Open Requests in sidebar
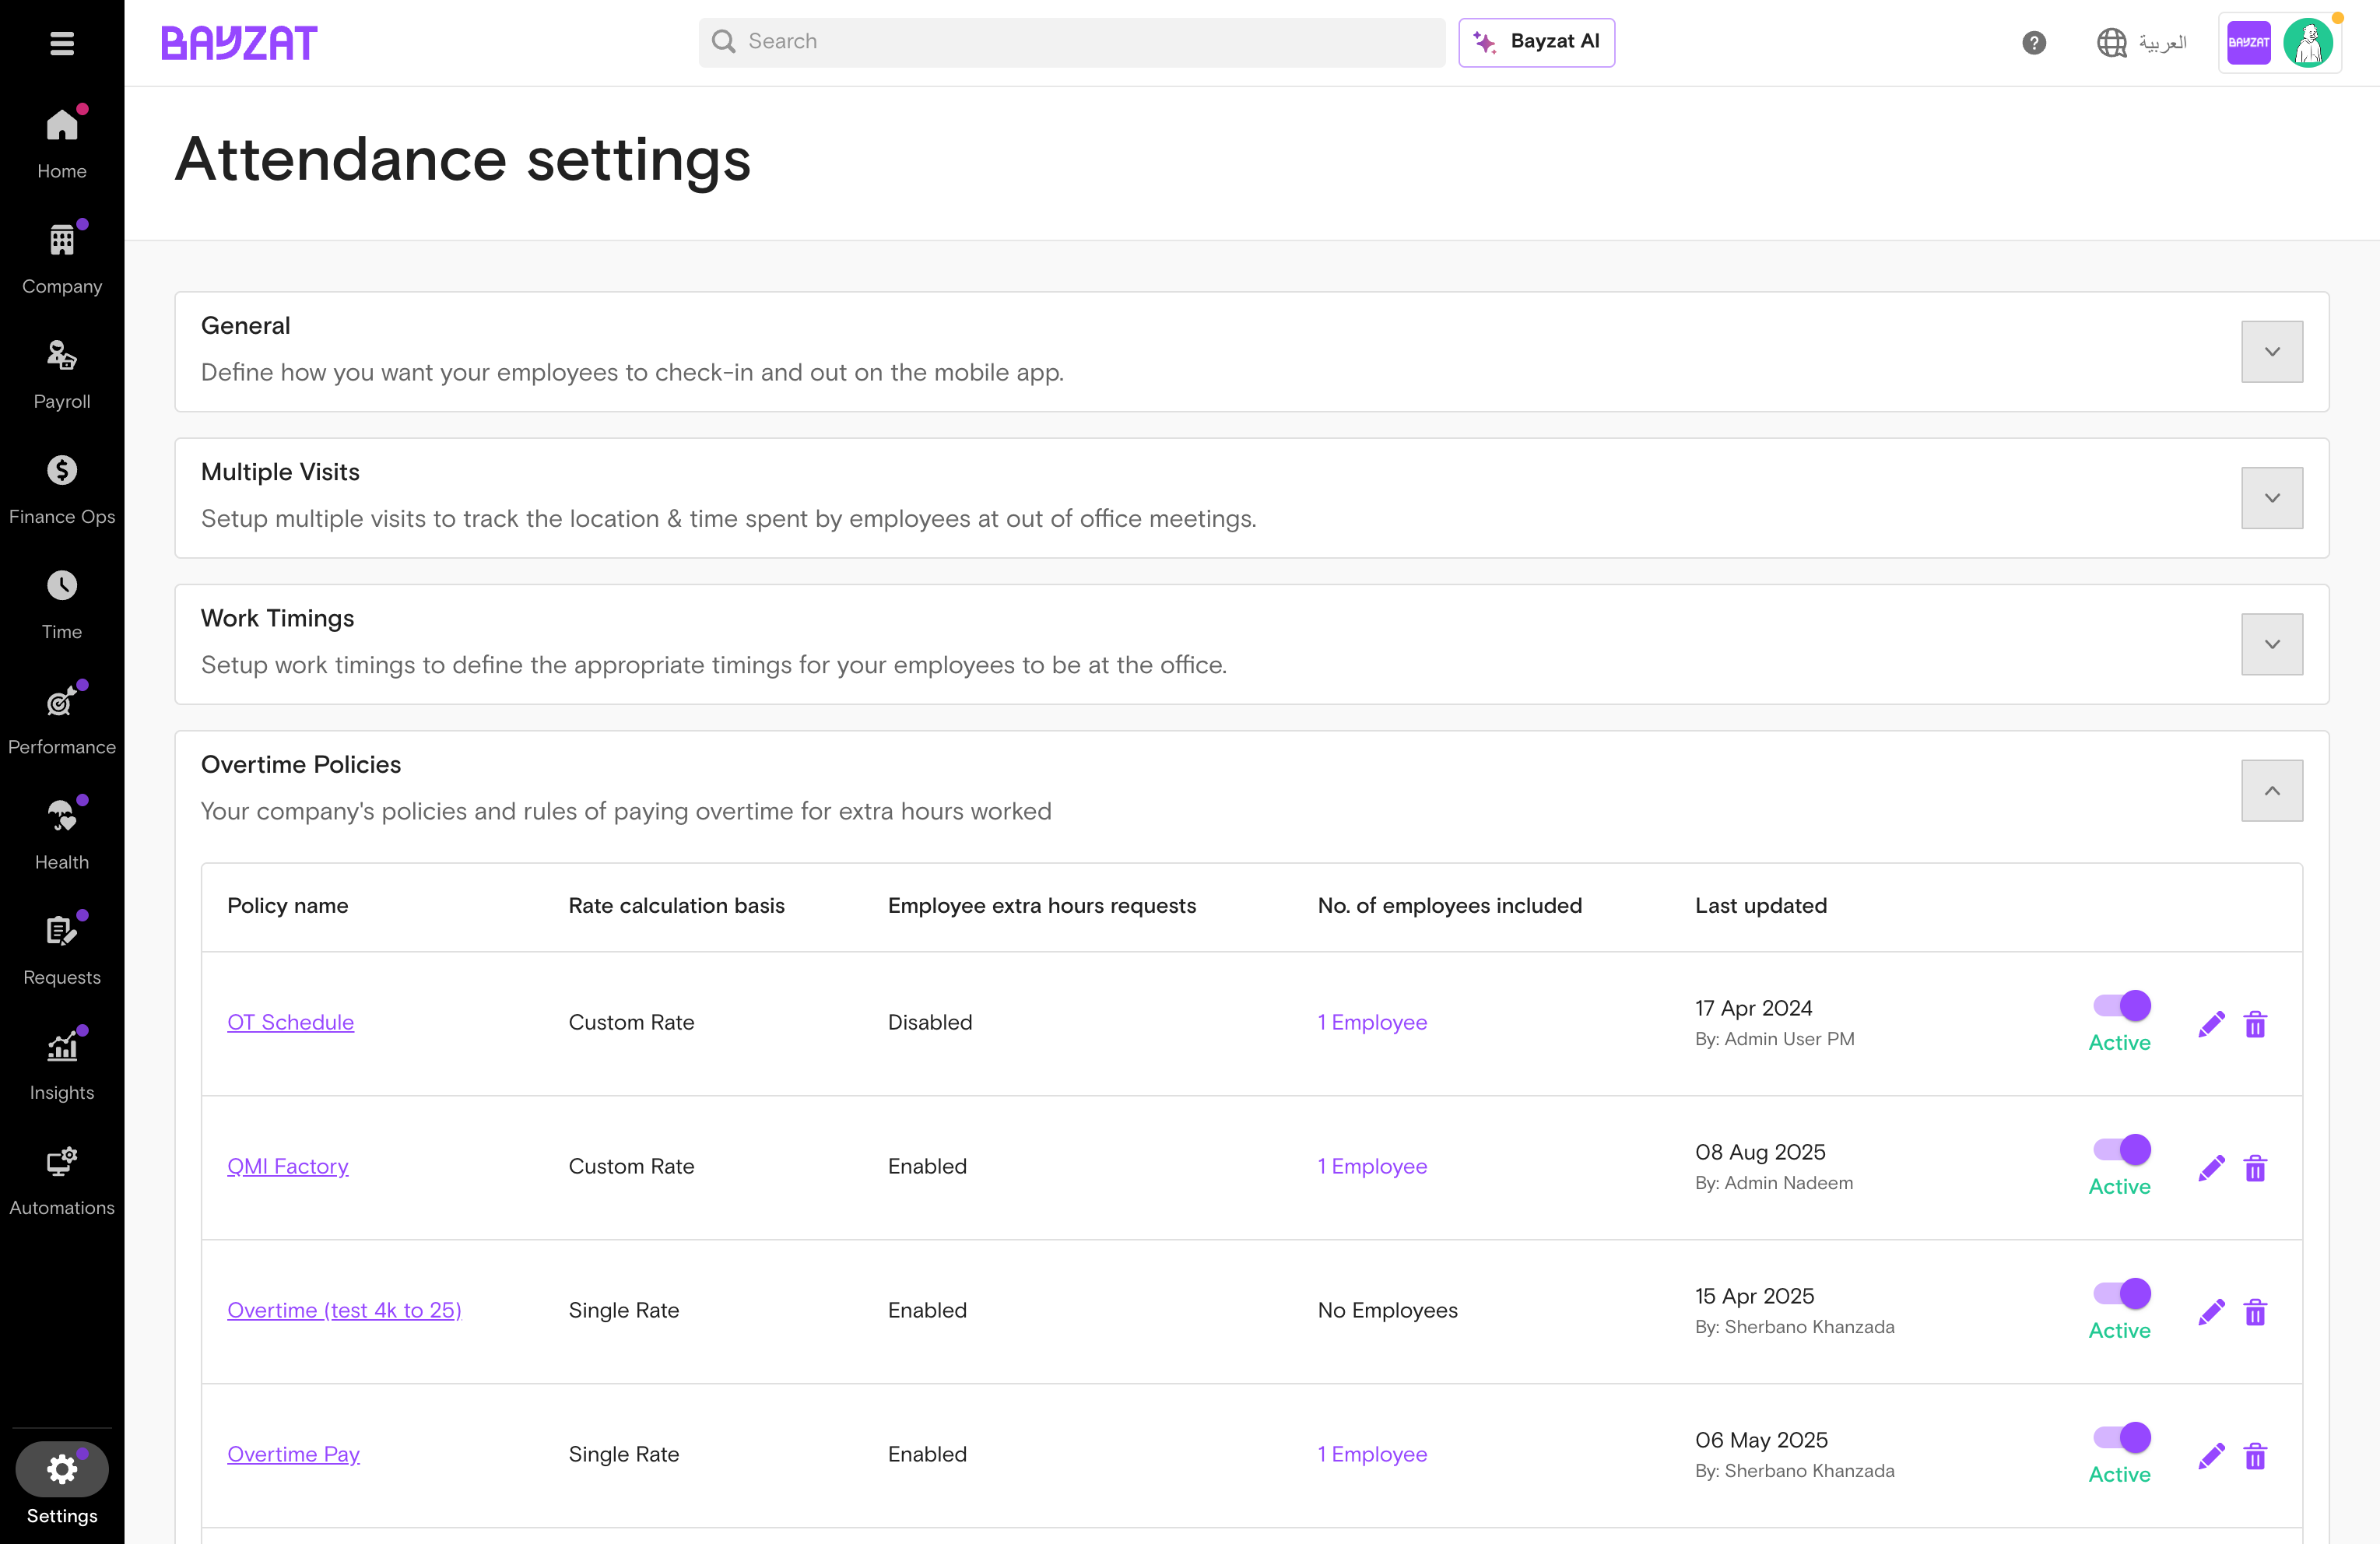 click(62, 949)
